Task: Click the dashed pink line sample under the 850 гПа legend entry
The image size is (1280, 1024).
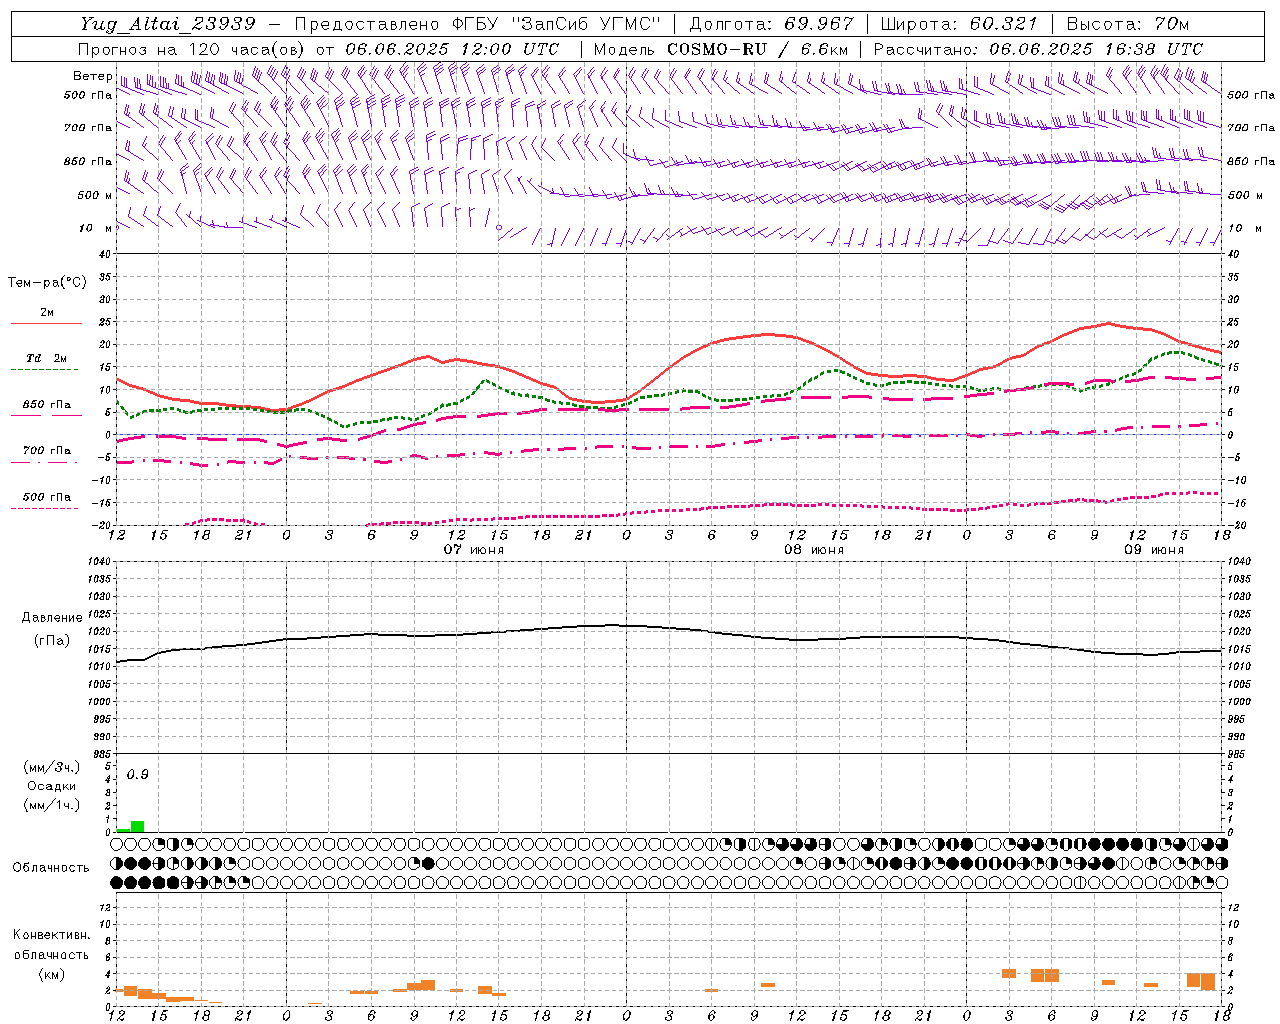Action: (45, 416)
